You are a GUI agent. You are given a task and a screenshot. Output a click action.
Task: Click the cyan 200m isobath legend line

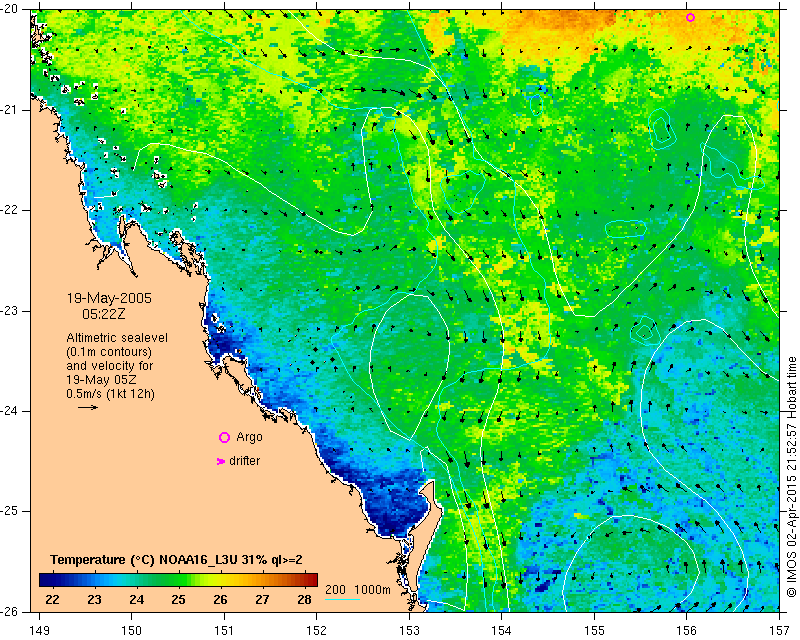click(x=343, y=598)
